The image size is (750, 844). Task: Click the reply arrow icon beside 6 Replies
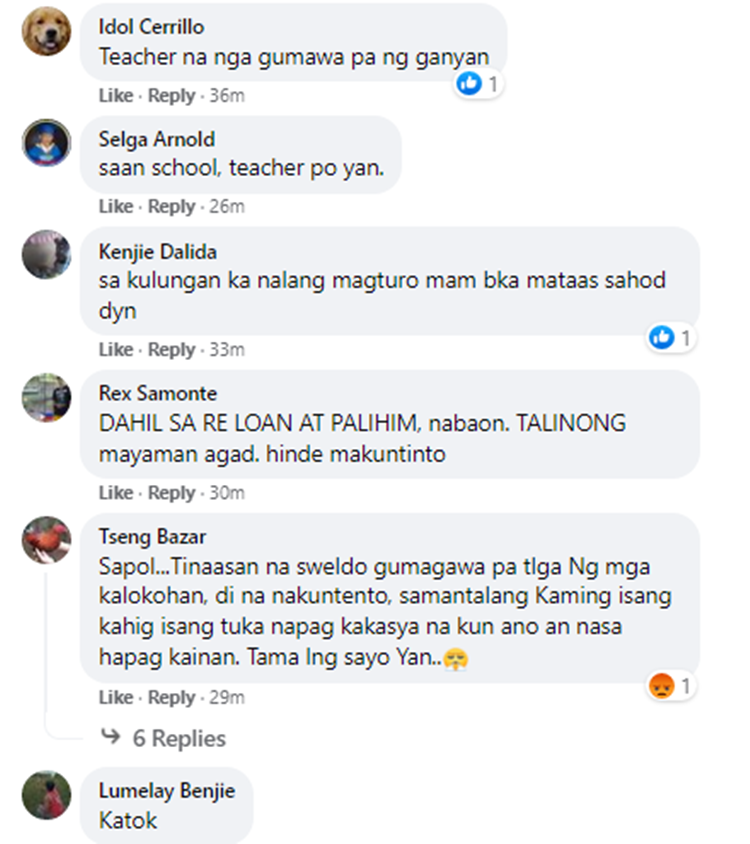[x=111, y=736]
